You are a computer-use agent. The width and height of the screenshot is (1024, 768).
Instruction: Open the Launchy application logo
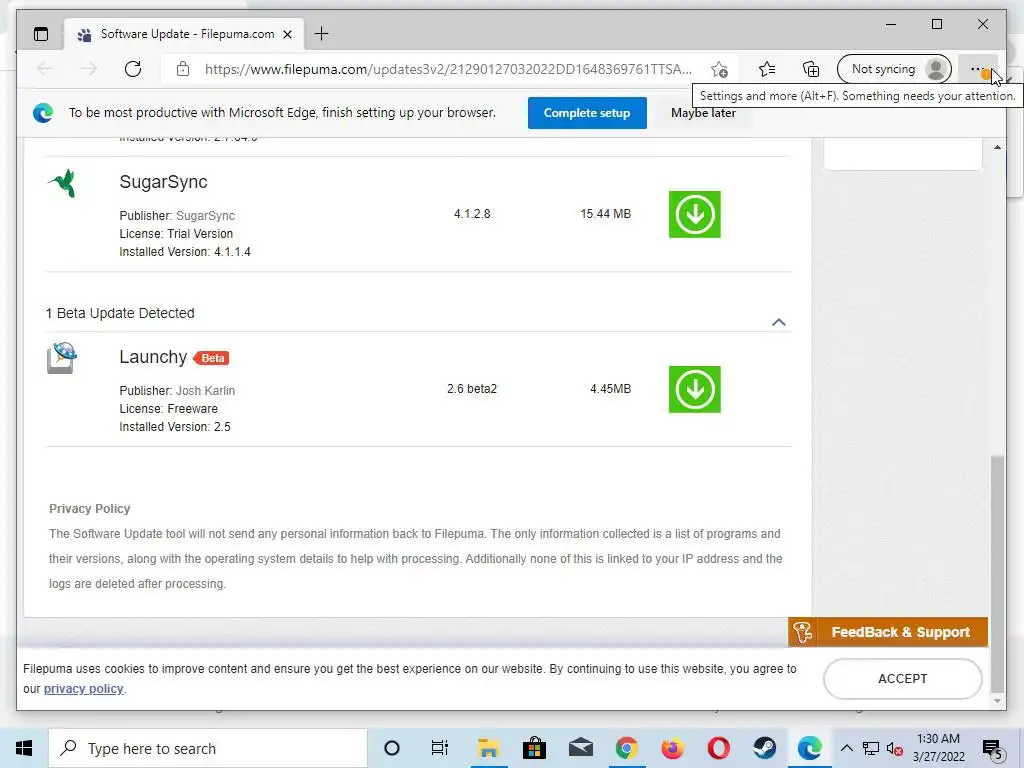[x=62, y=358]
